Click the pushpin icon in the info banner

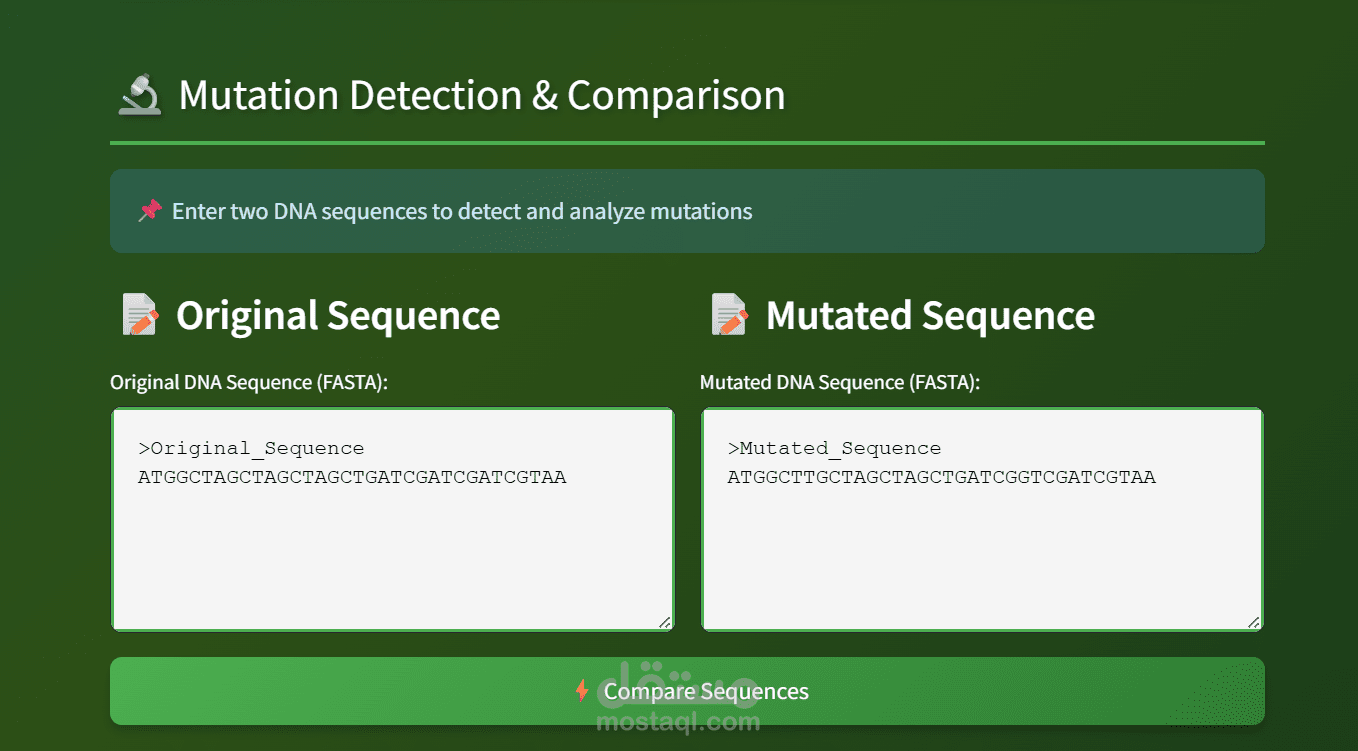coord(150,211)
